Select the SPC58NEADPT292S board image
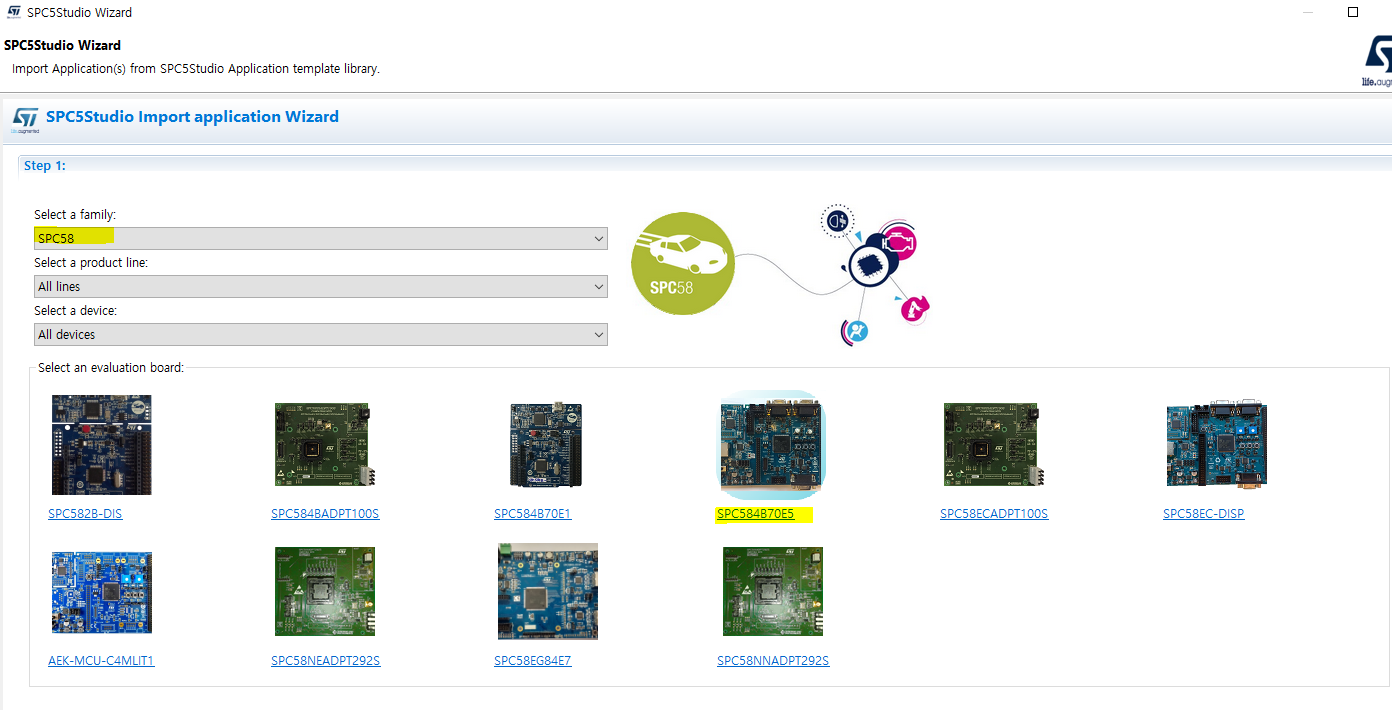The image size is (1392, 710). (325, 591)
